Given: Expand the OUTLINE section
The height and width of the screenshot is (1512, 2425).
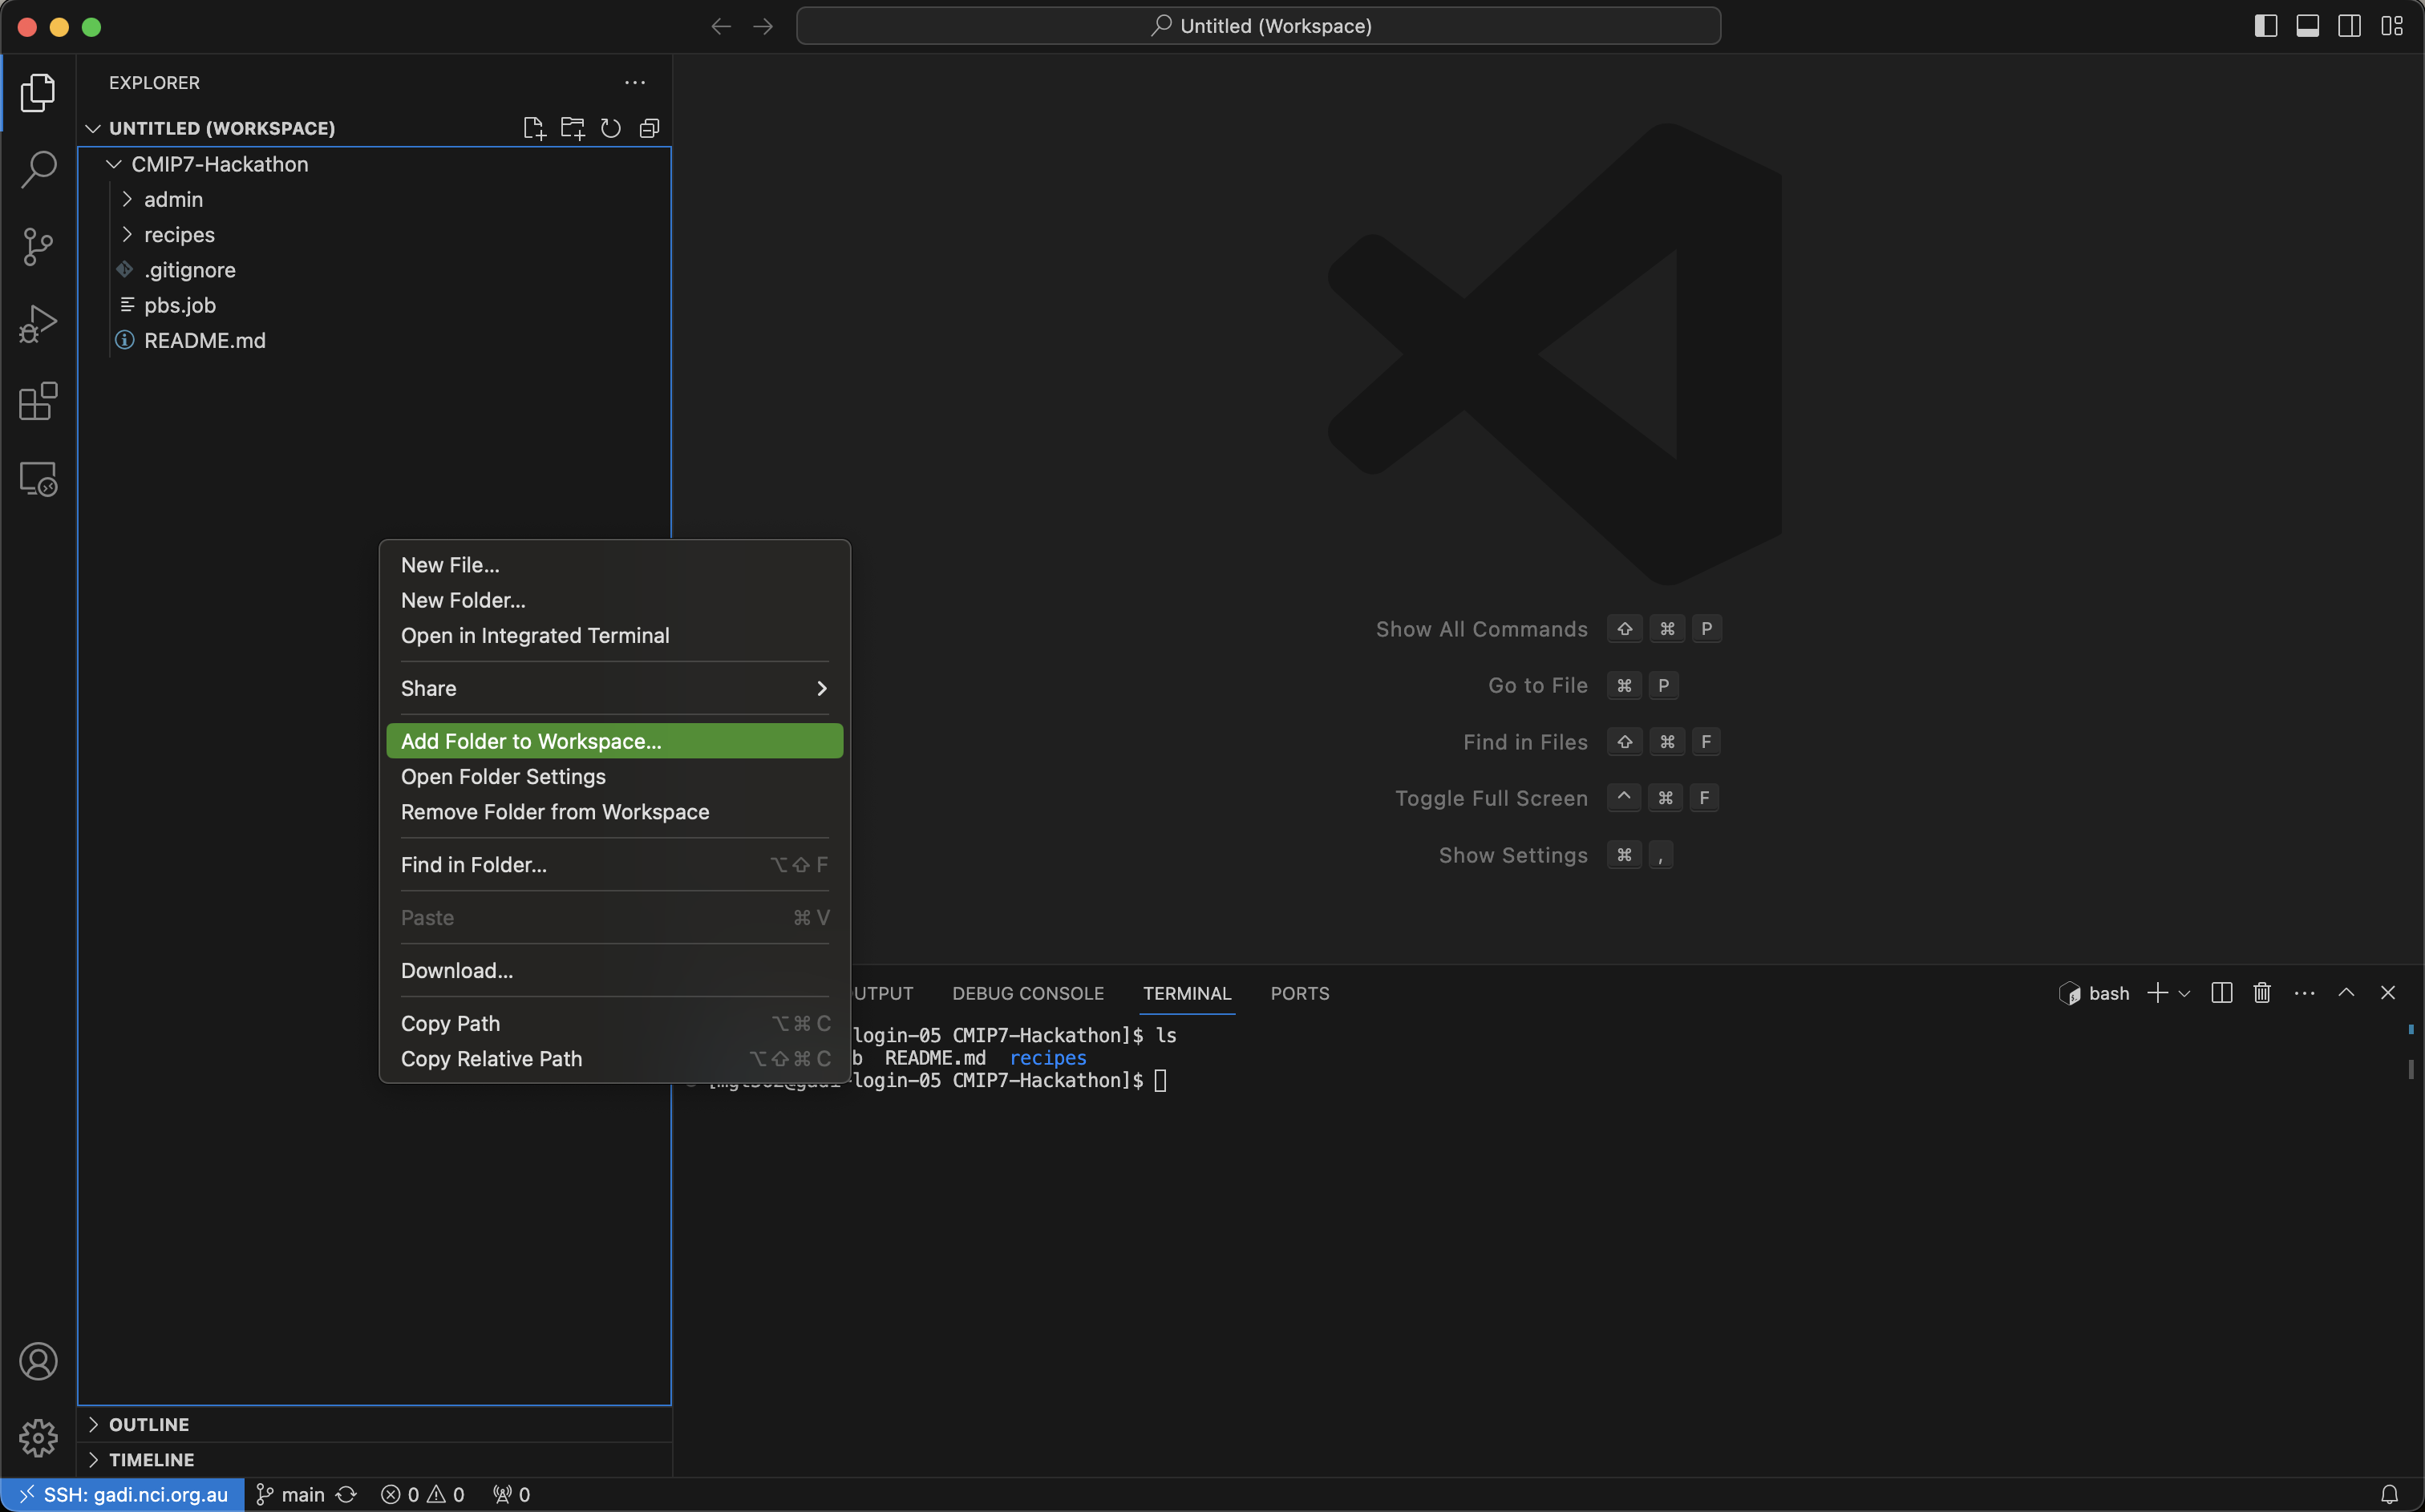Looking at the screenshot, I should coord(374,1424).
